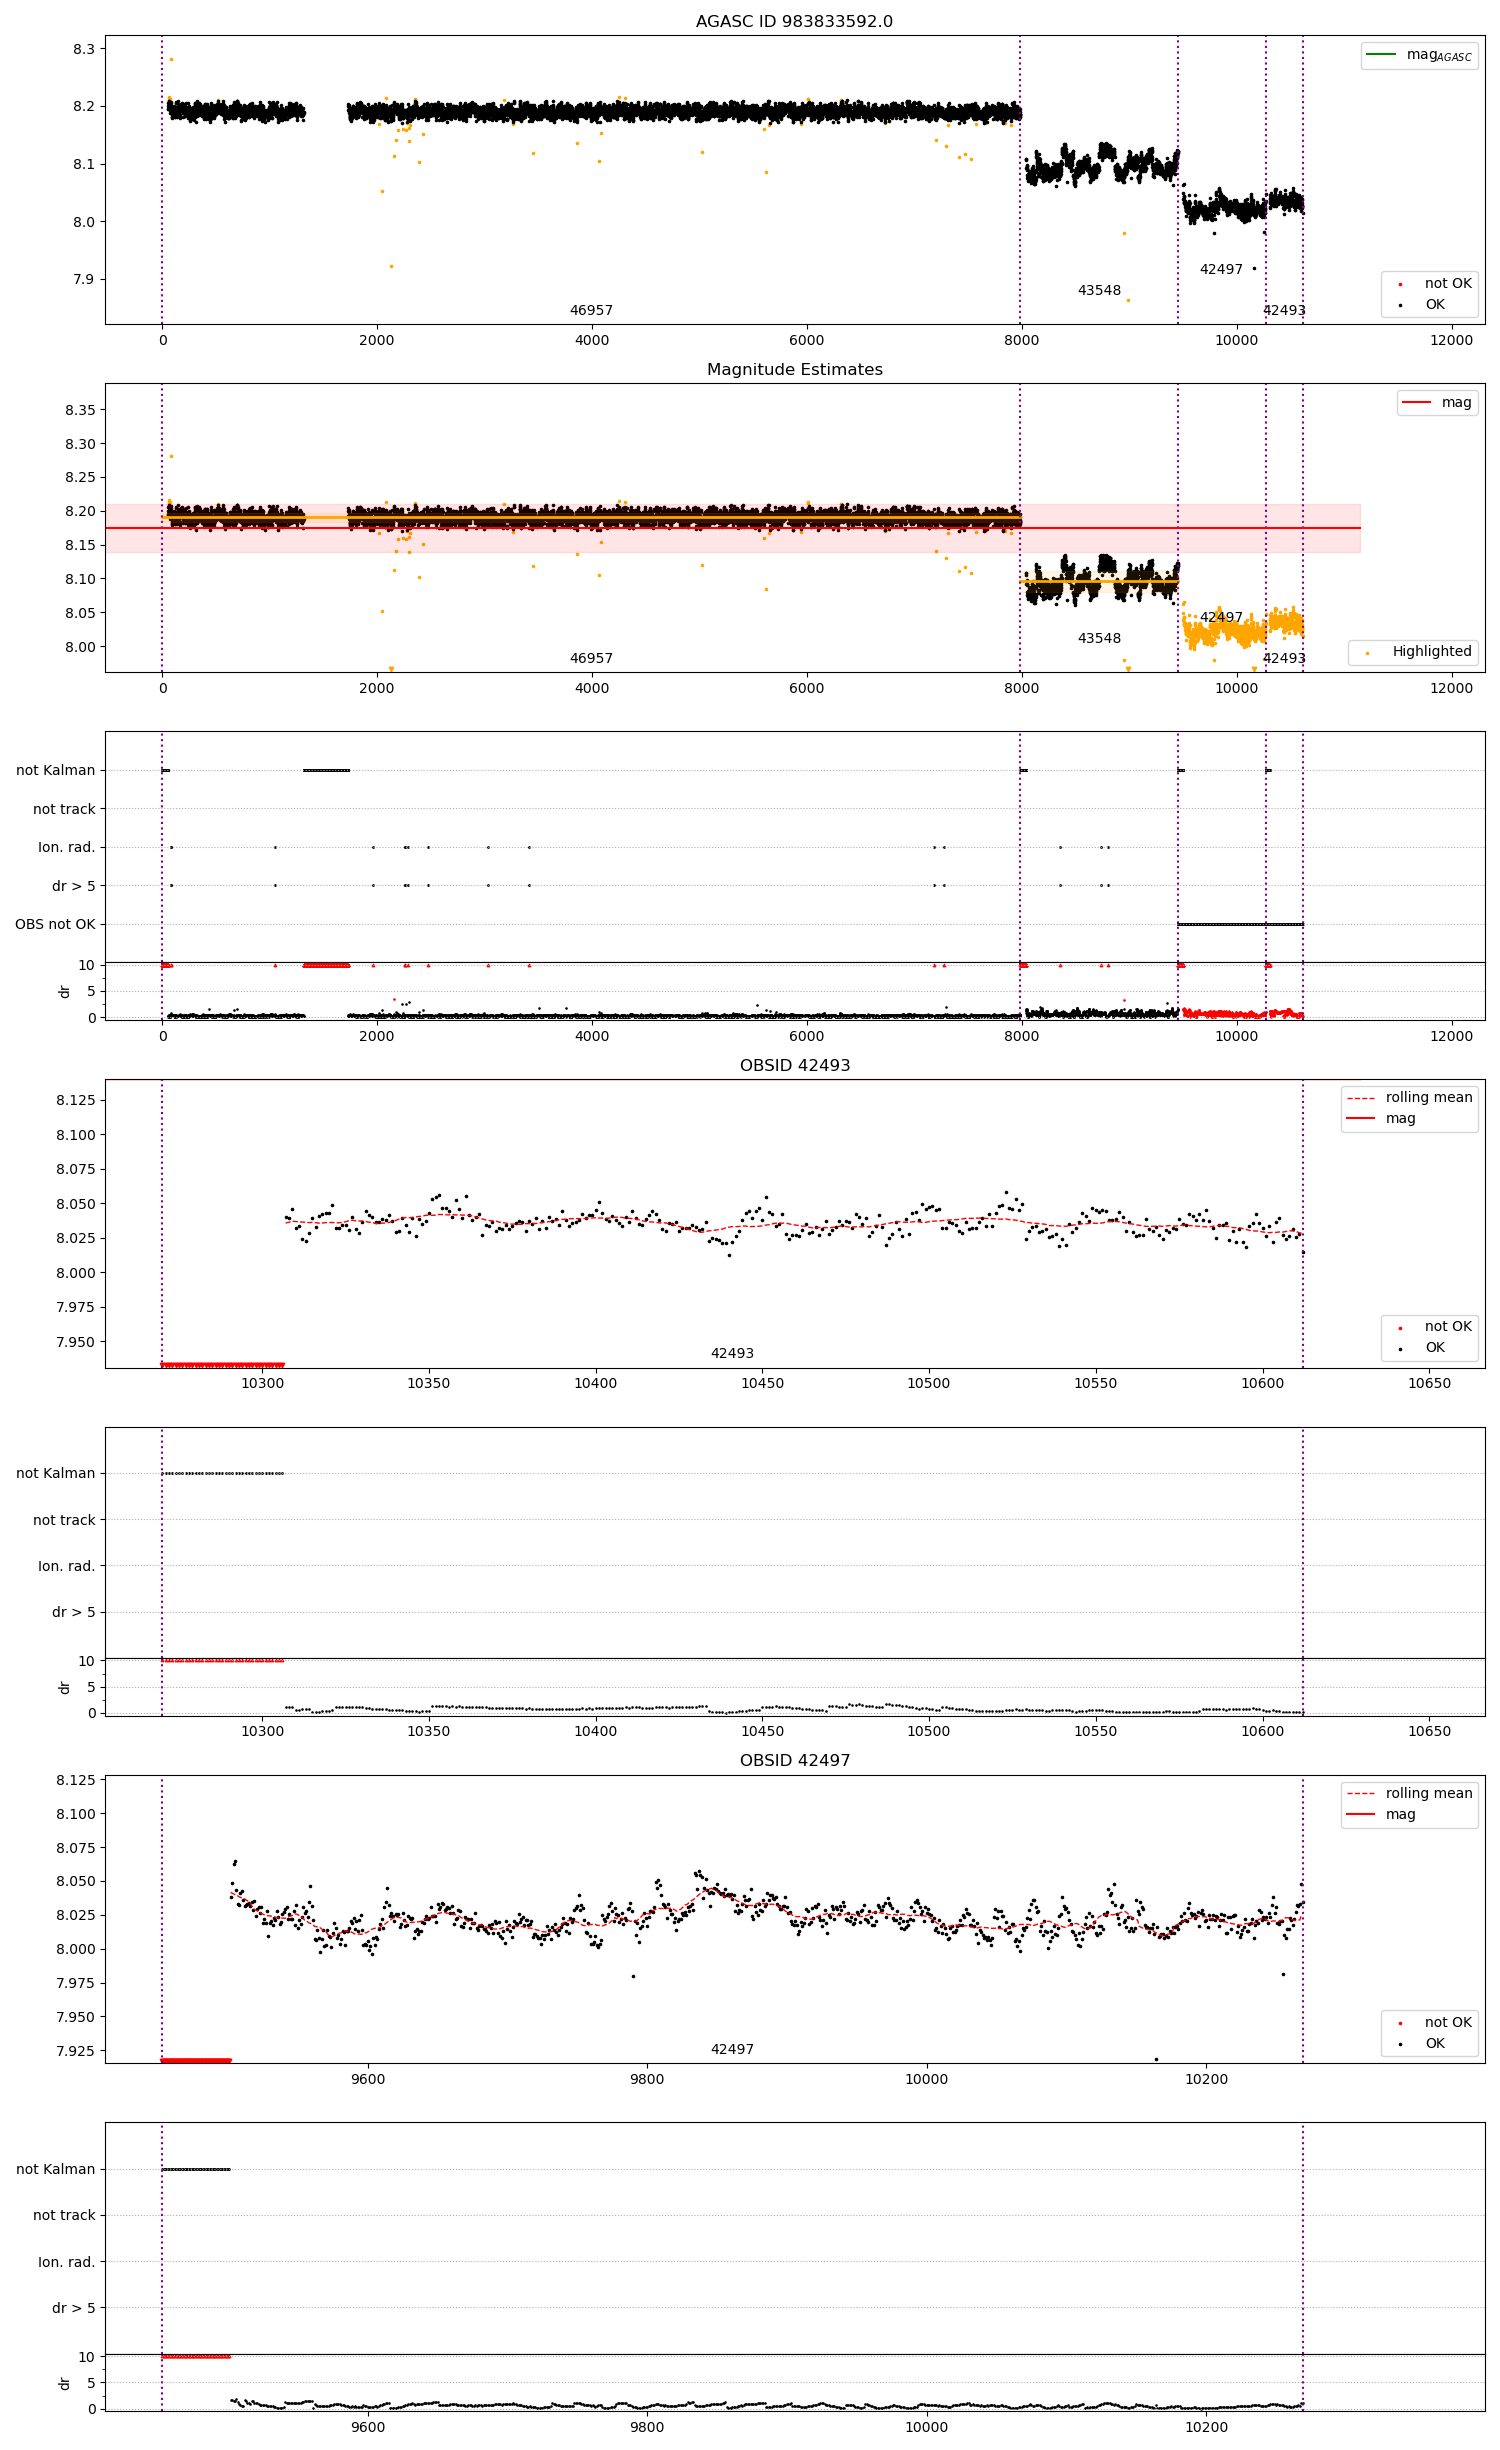Click 'not Kalman' label in the third panel
The image size is (1500, 2450).
[x=56, y=770]
